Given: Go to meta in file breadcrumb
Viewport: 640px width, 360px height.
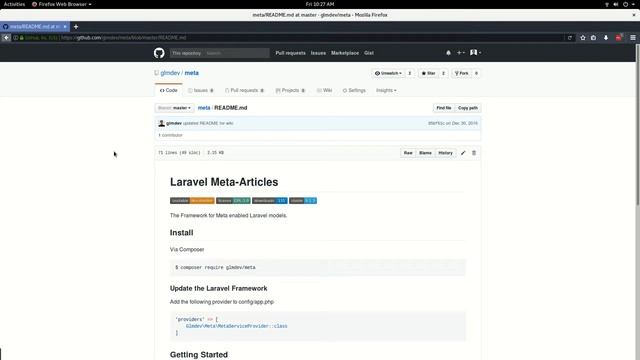Looking at the screenshot, I should tap(204, 108).
